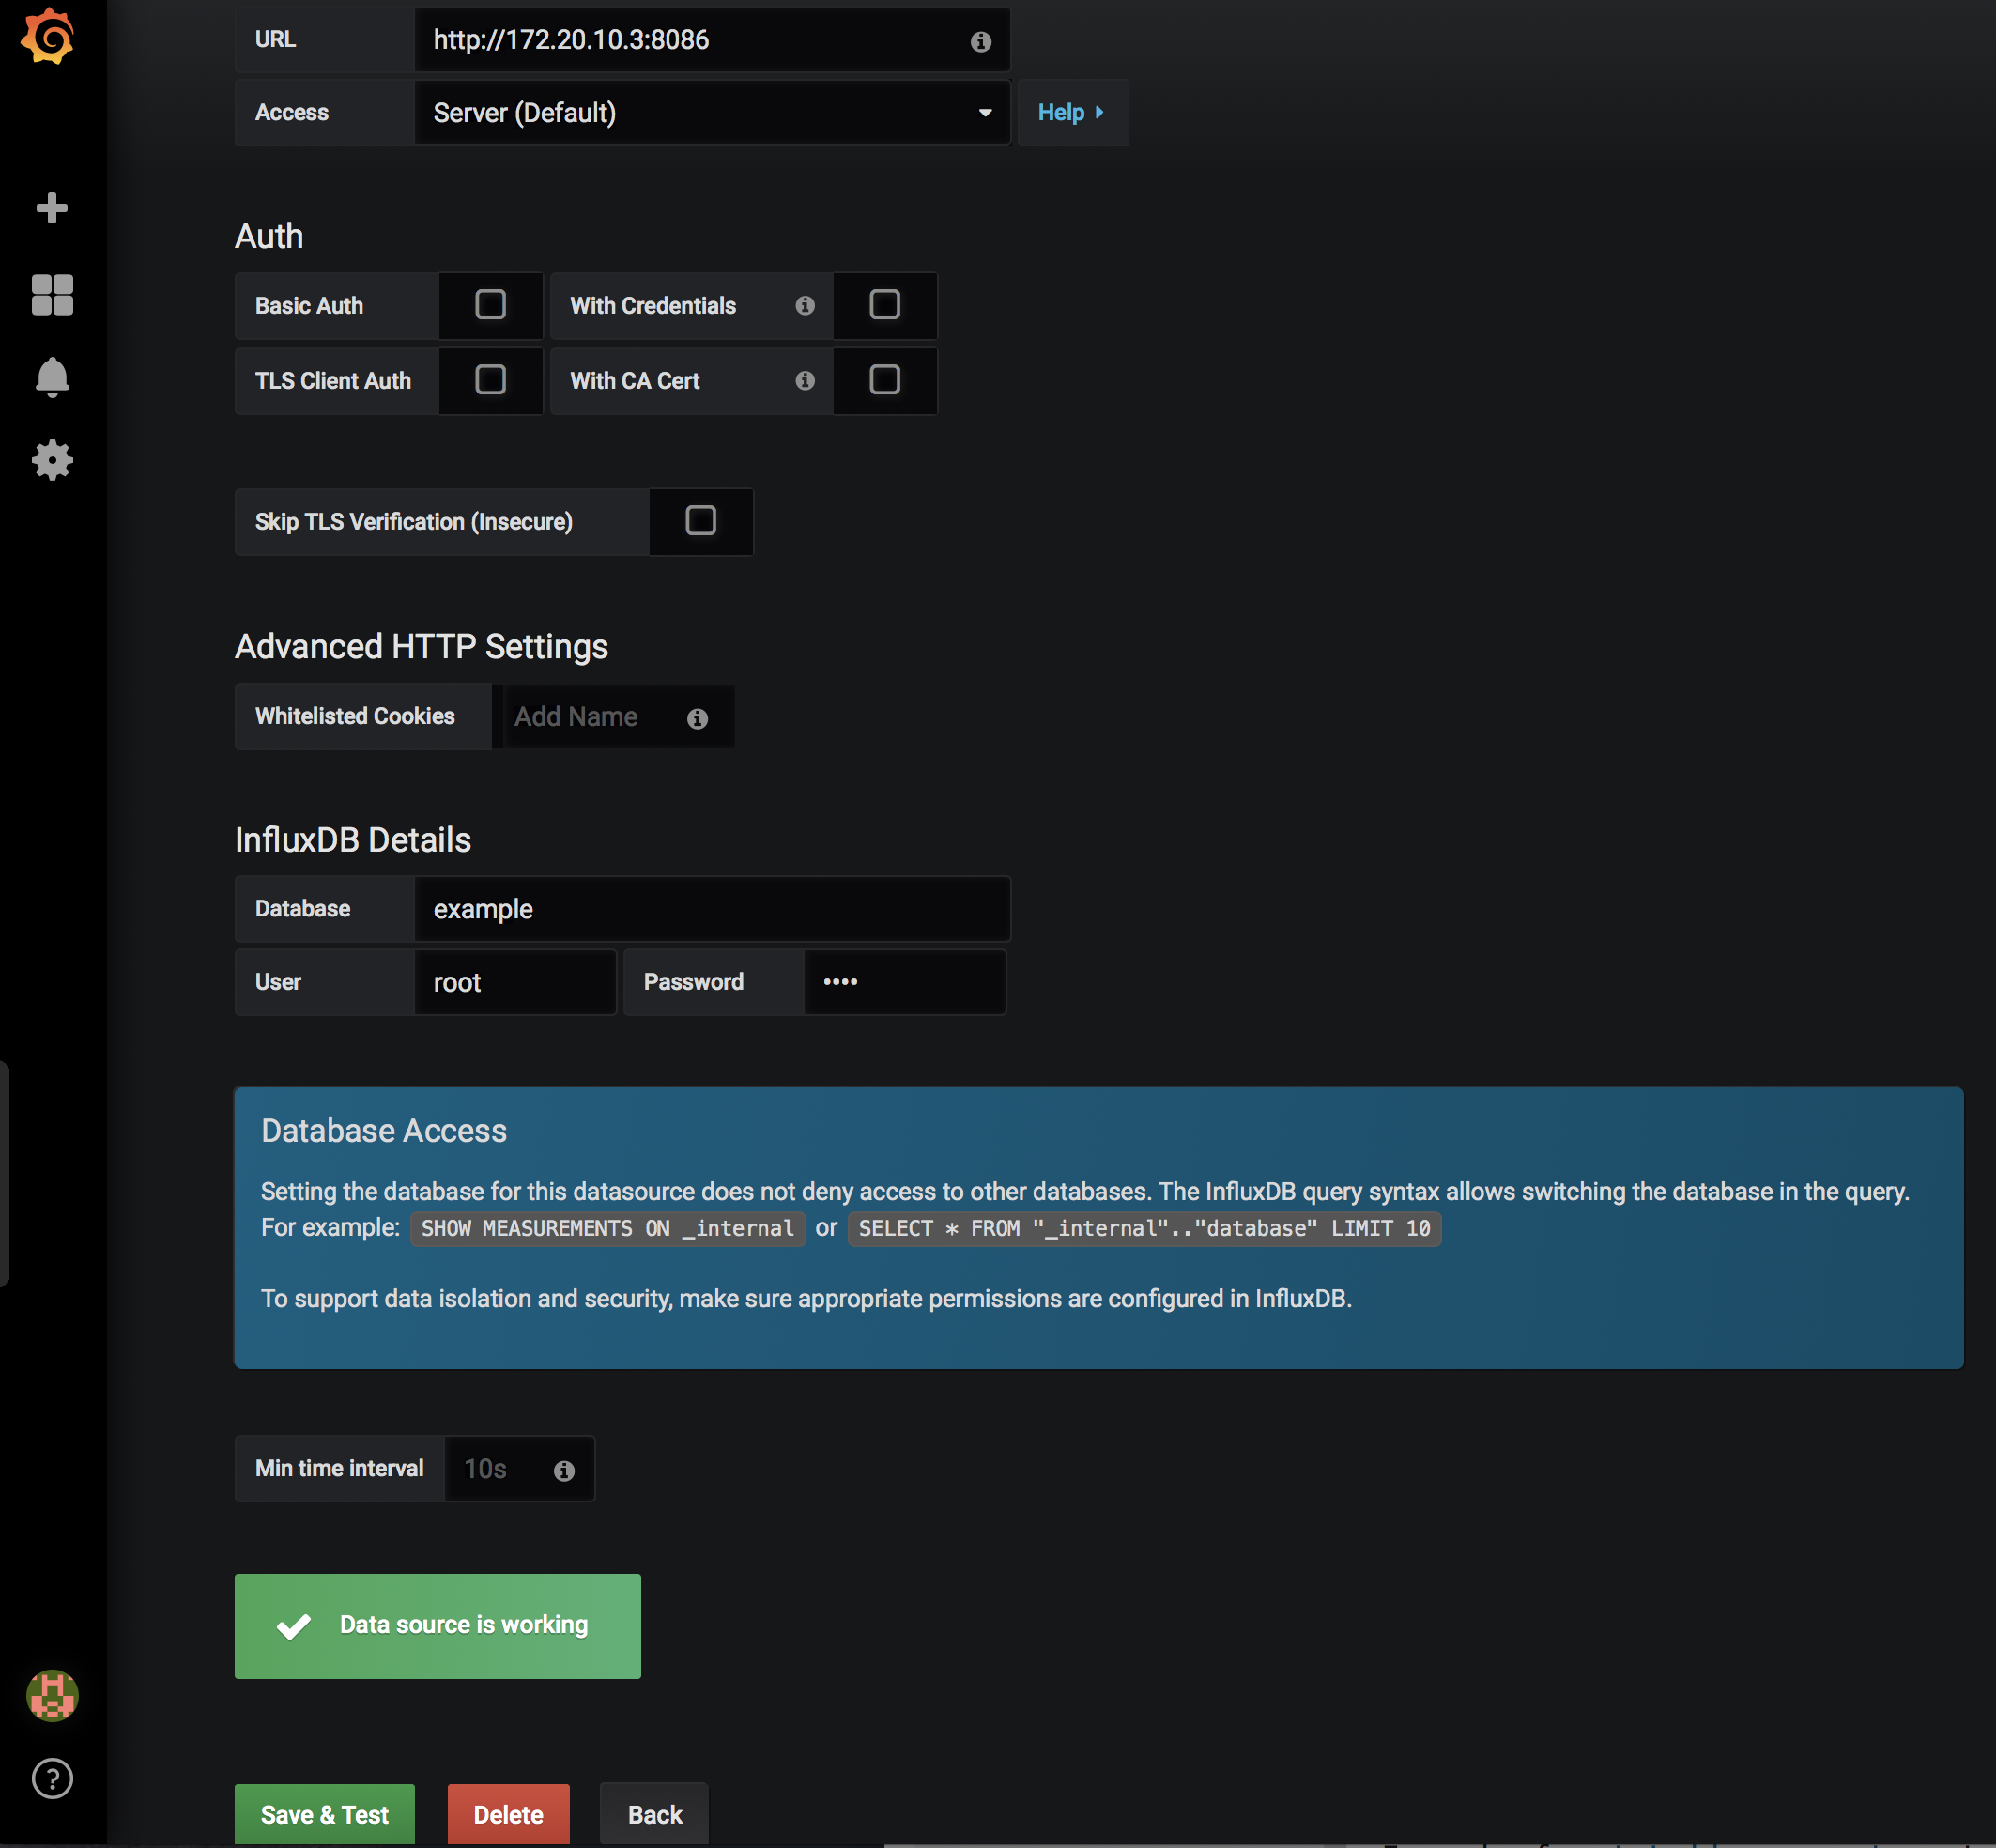Viewport: 1996px width, 1848px height.
Task: Click the Add new panel icon
Action: [x=51, y=208]
